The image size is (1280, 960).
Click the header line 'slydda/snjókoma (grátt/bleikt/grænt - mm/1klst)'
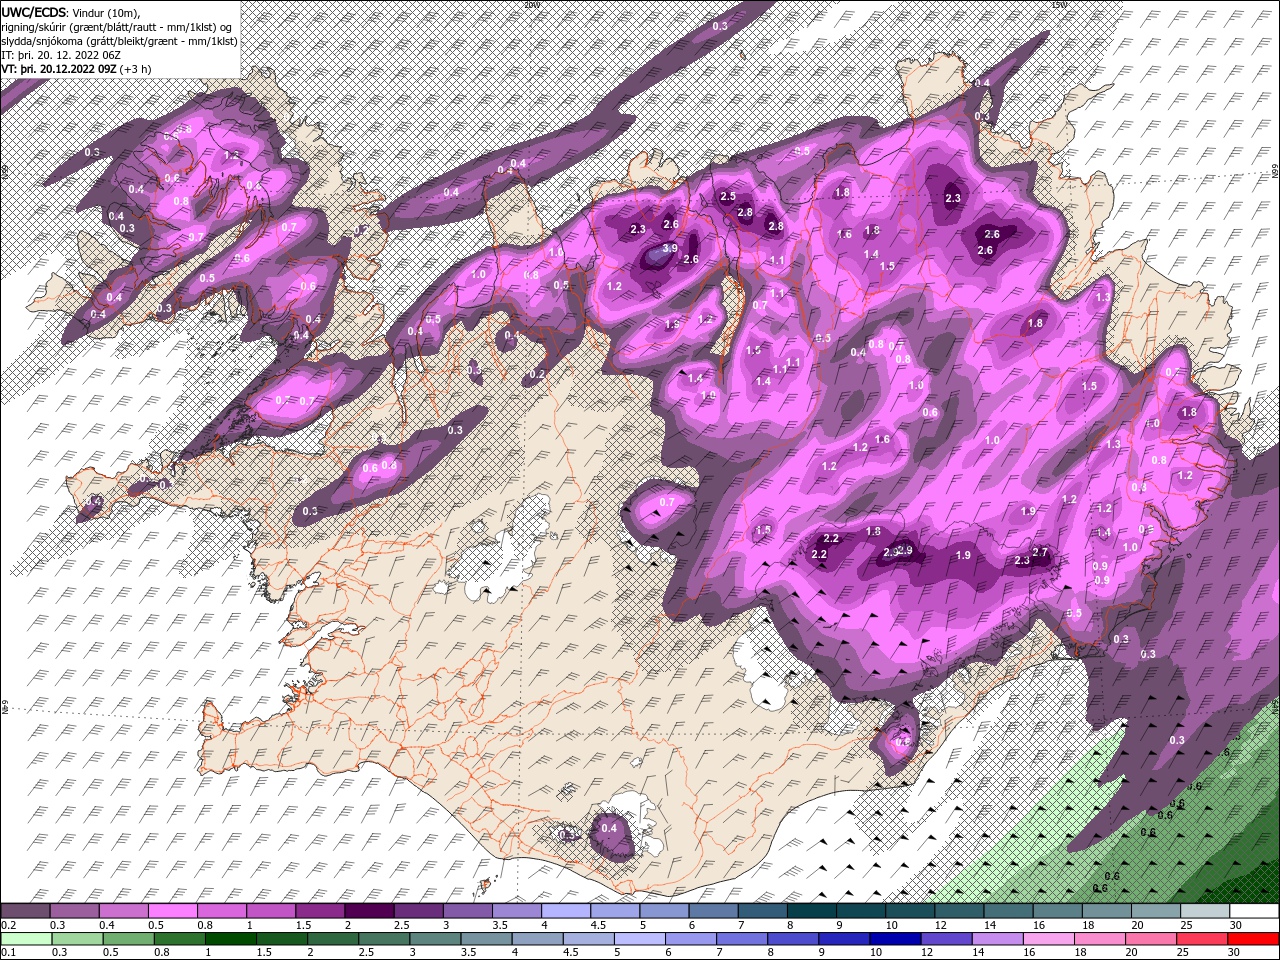[119, 41]
